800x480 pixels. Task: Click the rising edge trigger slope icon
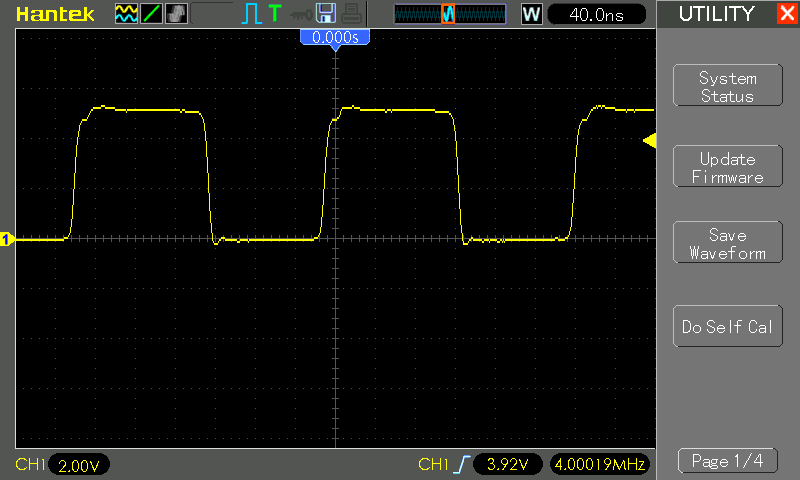pyautogui.click(x=462, y=464)
